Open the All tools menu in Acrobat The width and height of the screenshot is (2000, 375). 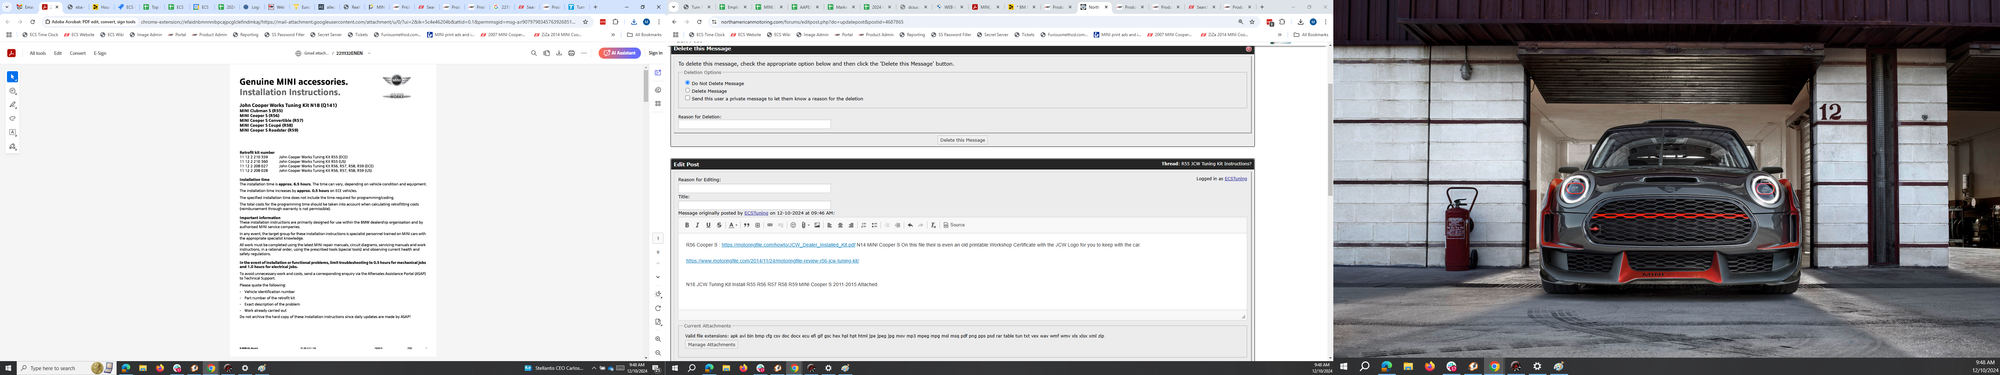pyautogui.click(x=37, y=53)
